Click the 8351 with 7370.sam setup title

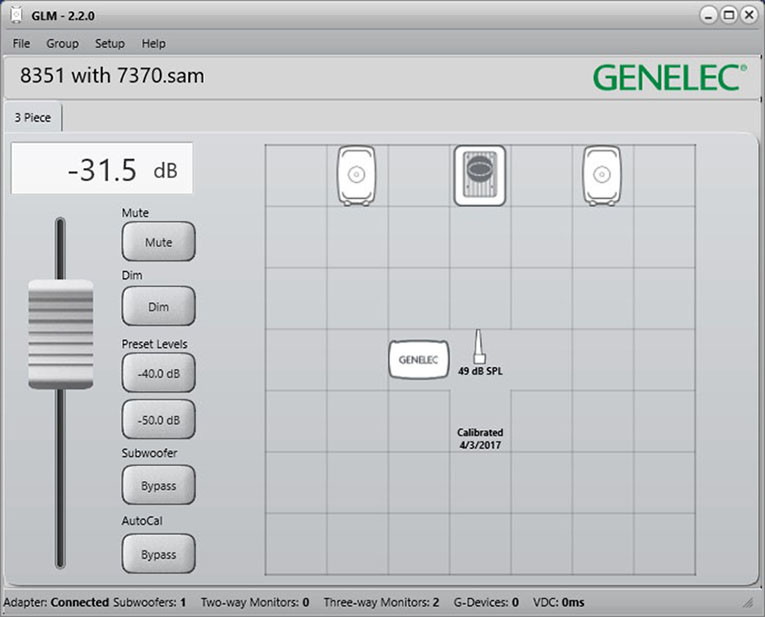point(112,76)
